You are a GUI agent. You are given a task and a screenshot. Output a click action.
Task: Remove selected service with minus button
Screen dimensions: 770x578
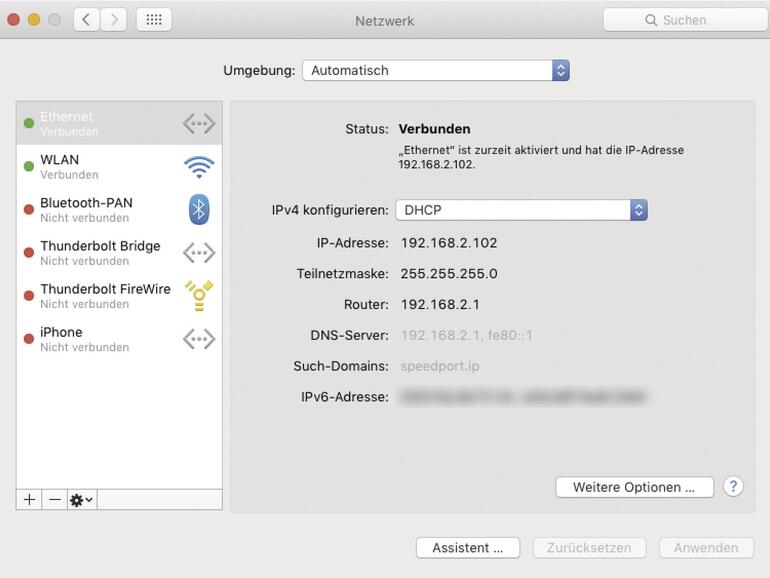point(55,500)
